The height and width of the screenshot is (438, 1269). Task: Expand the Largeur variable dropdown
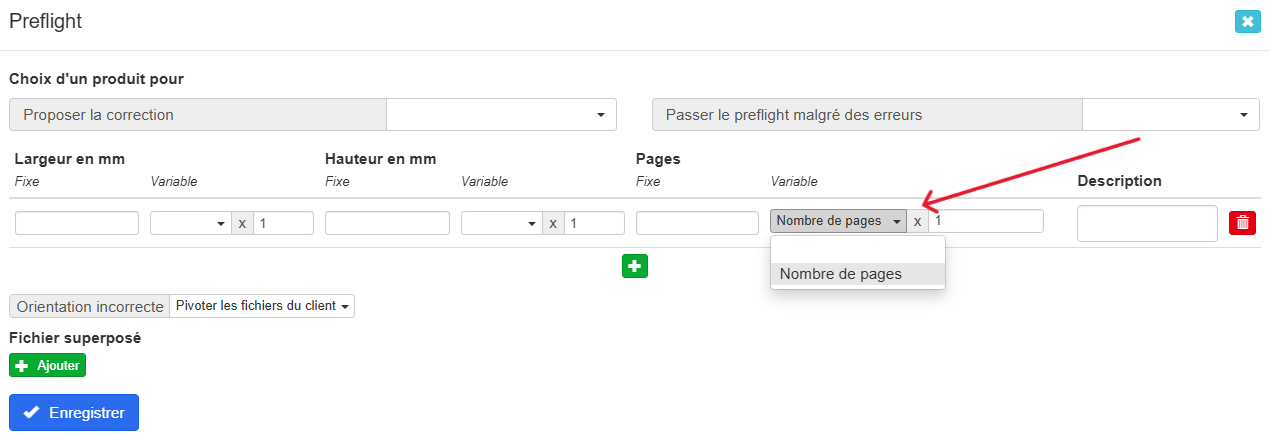coord(191,223)
